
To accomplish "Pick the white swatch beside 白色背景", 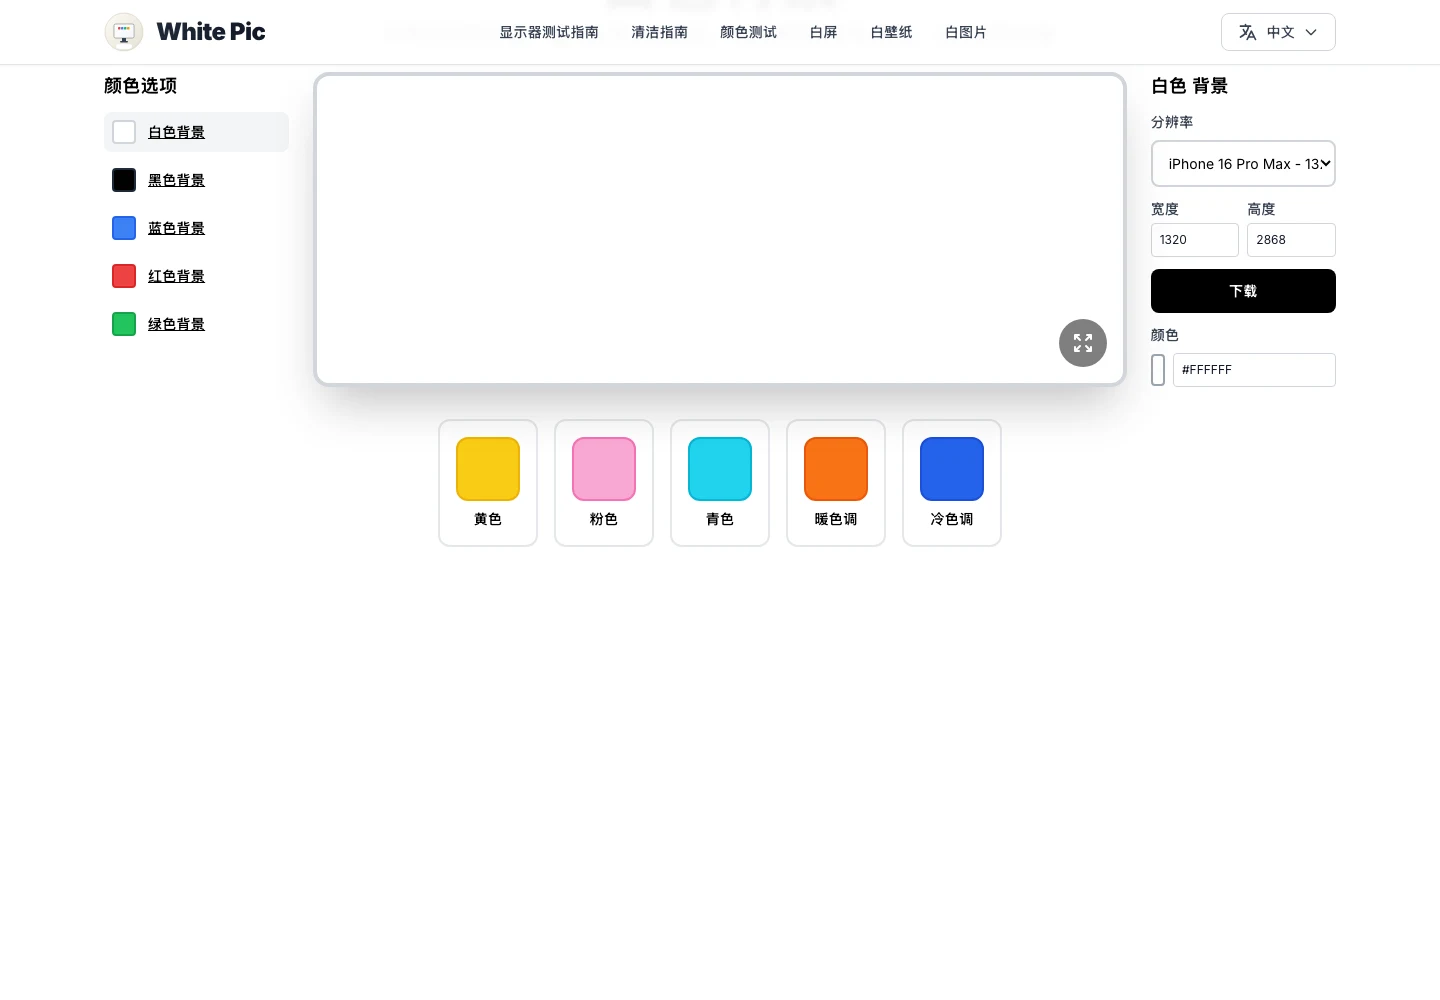I will point(124,132).
